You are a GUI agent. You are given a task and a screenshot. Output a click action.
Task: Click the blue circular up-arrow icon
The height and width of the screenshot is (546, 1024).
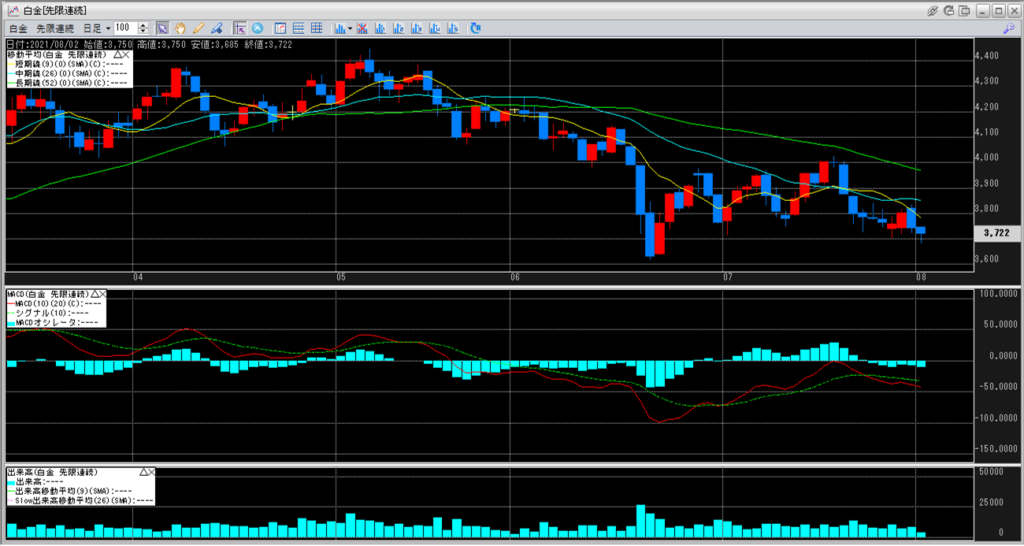click(x=257, y=28)
